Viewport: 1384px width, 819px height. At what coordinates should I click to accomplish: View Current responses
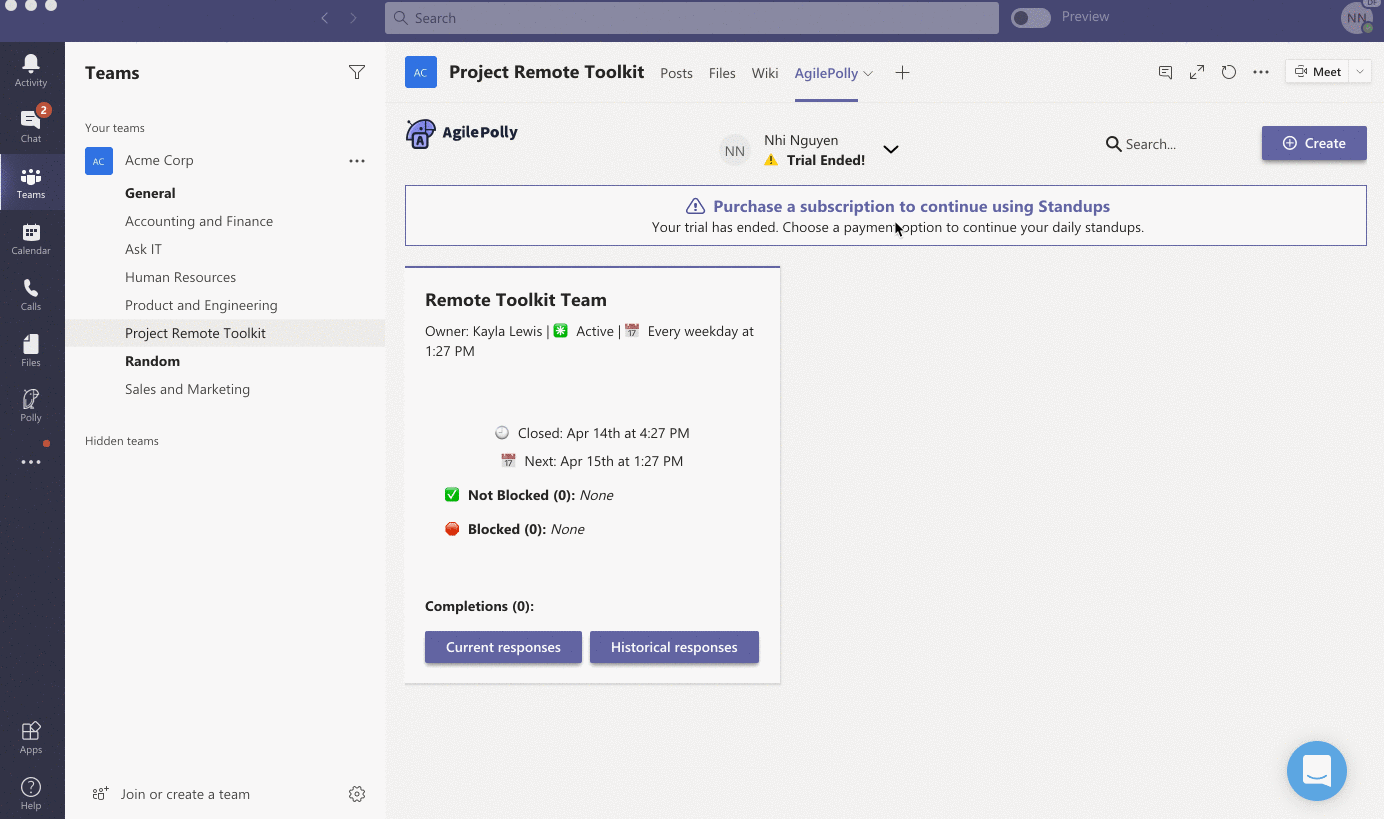503,647
